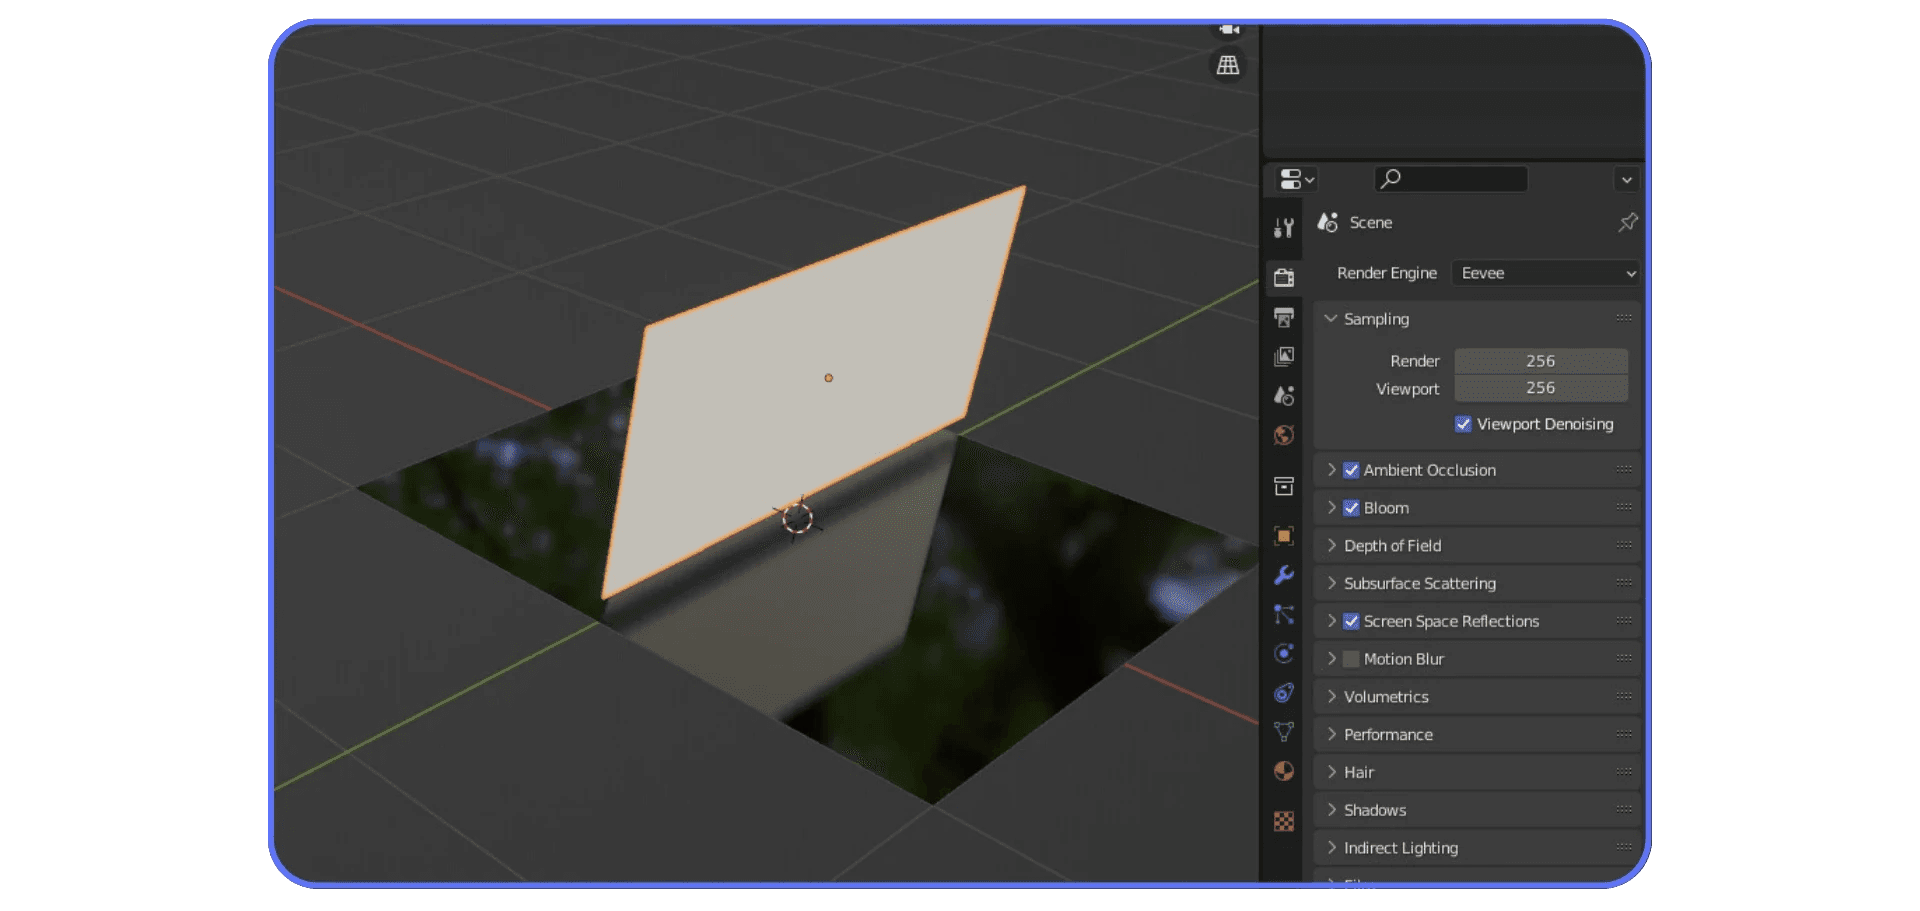Open the Output properties printer icon
Image resolution: width=1920 pixels, height=911 pixels.
coord(1284,317)
